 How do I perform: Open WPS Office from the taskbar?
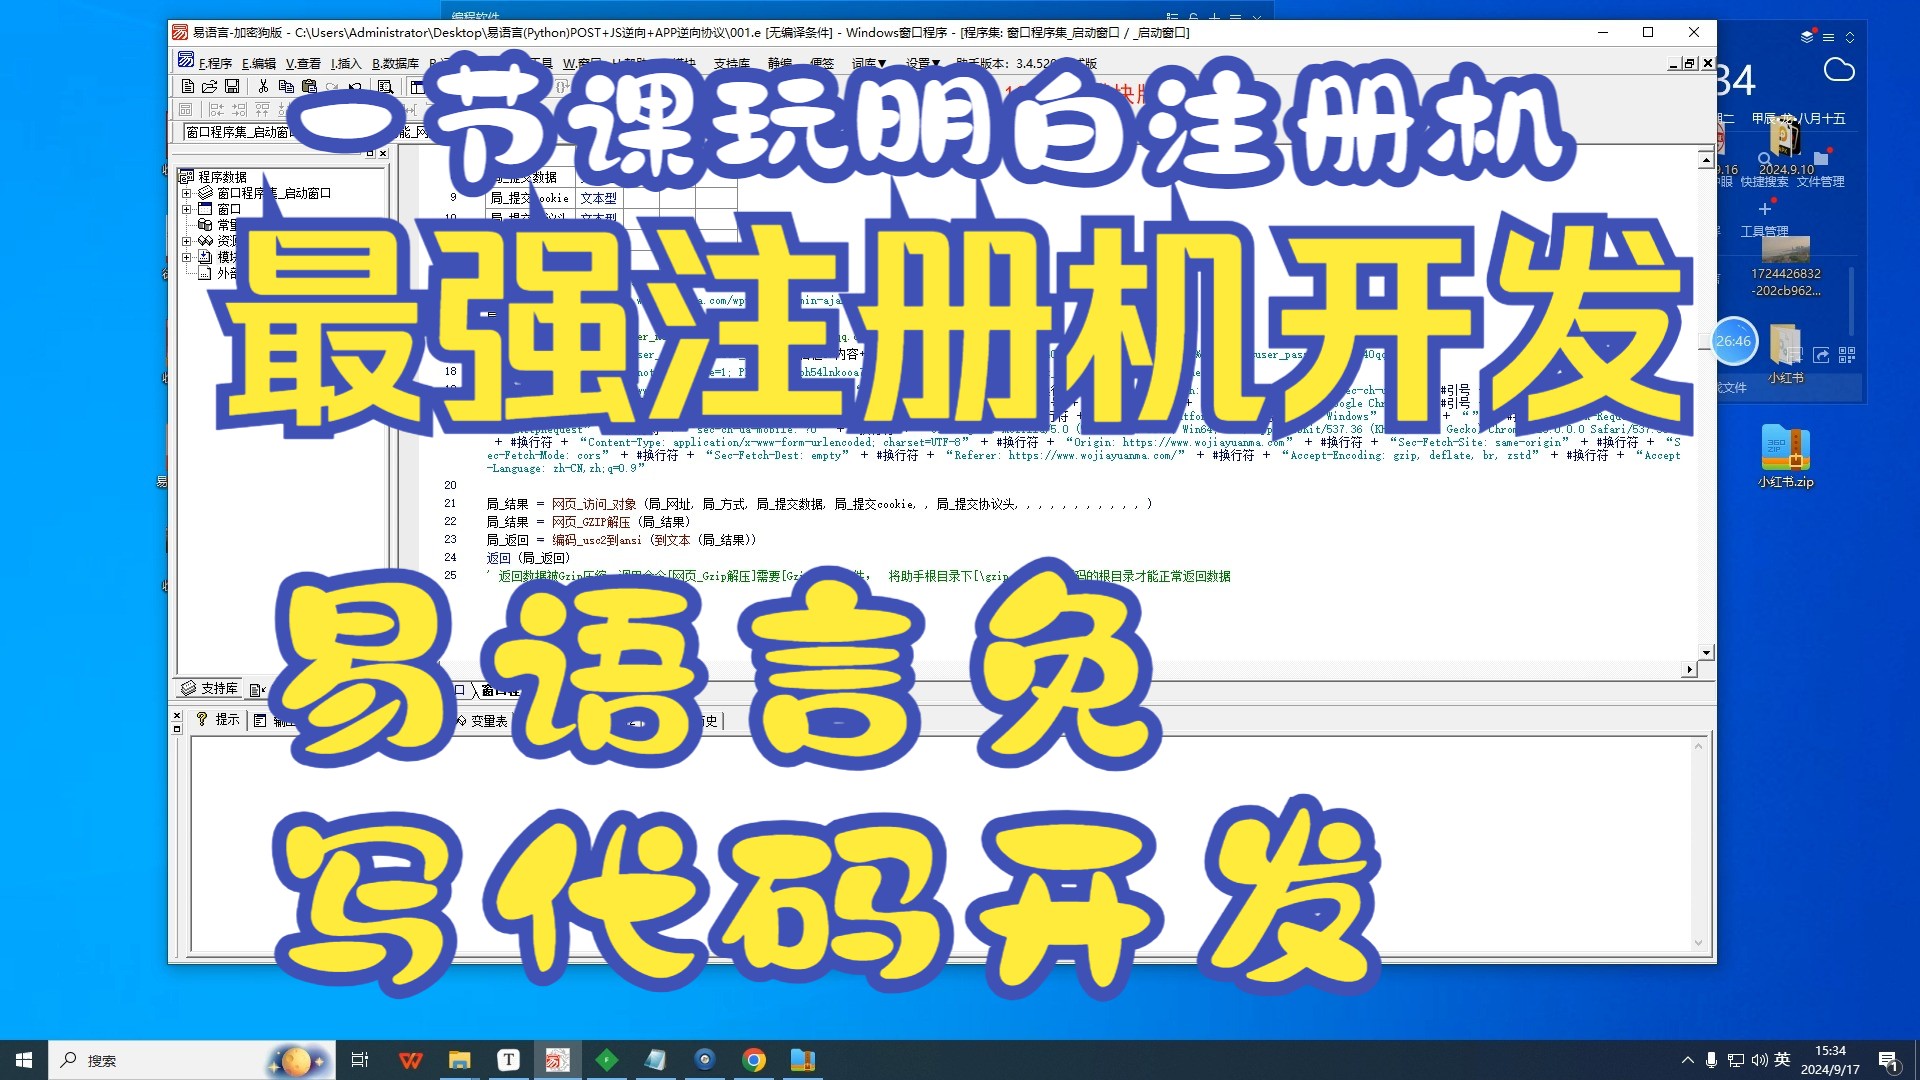(x=410, y=1060)
